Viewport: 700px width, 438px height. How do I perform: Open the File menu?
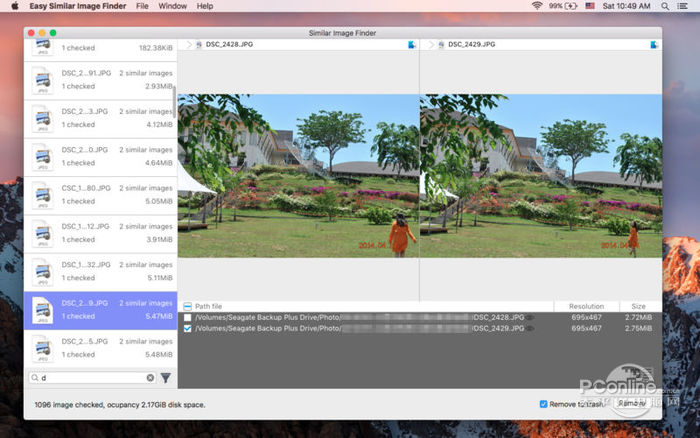(142, 6)
